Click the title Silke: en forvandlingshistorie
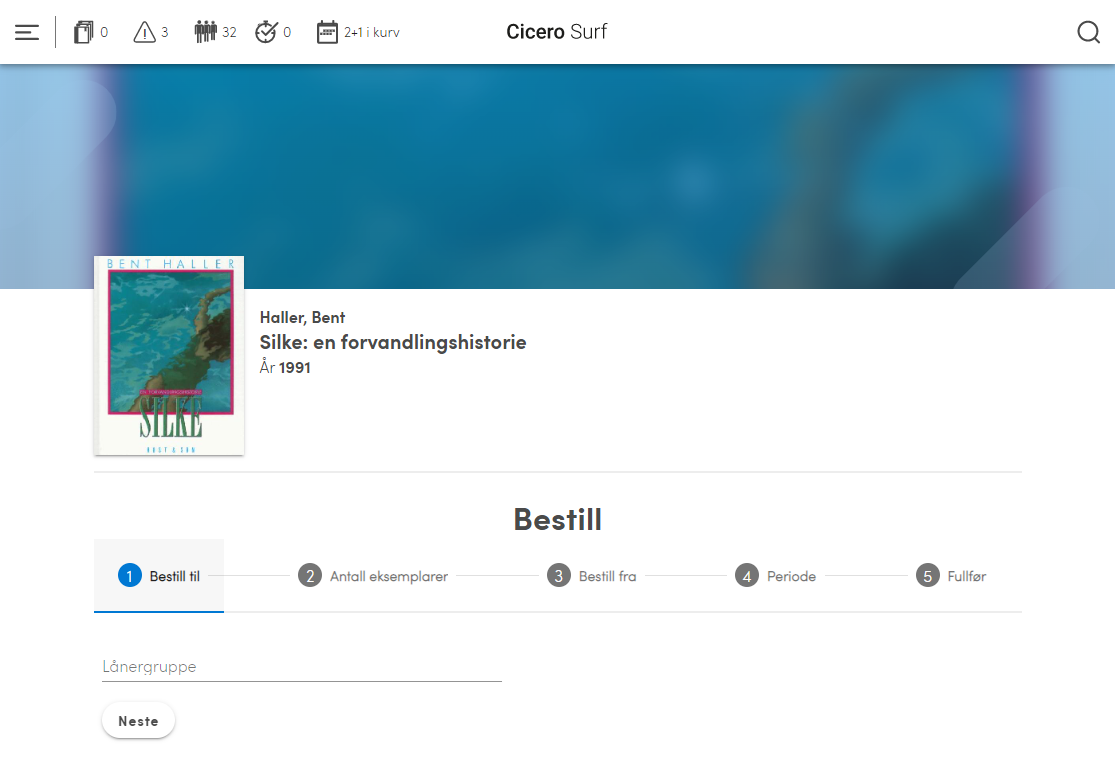Screen dimensions: 1115x757 393,343
